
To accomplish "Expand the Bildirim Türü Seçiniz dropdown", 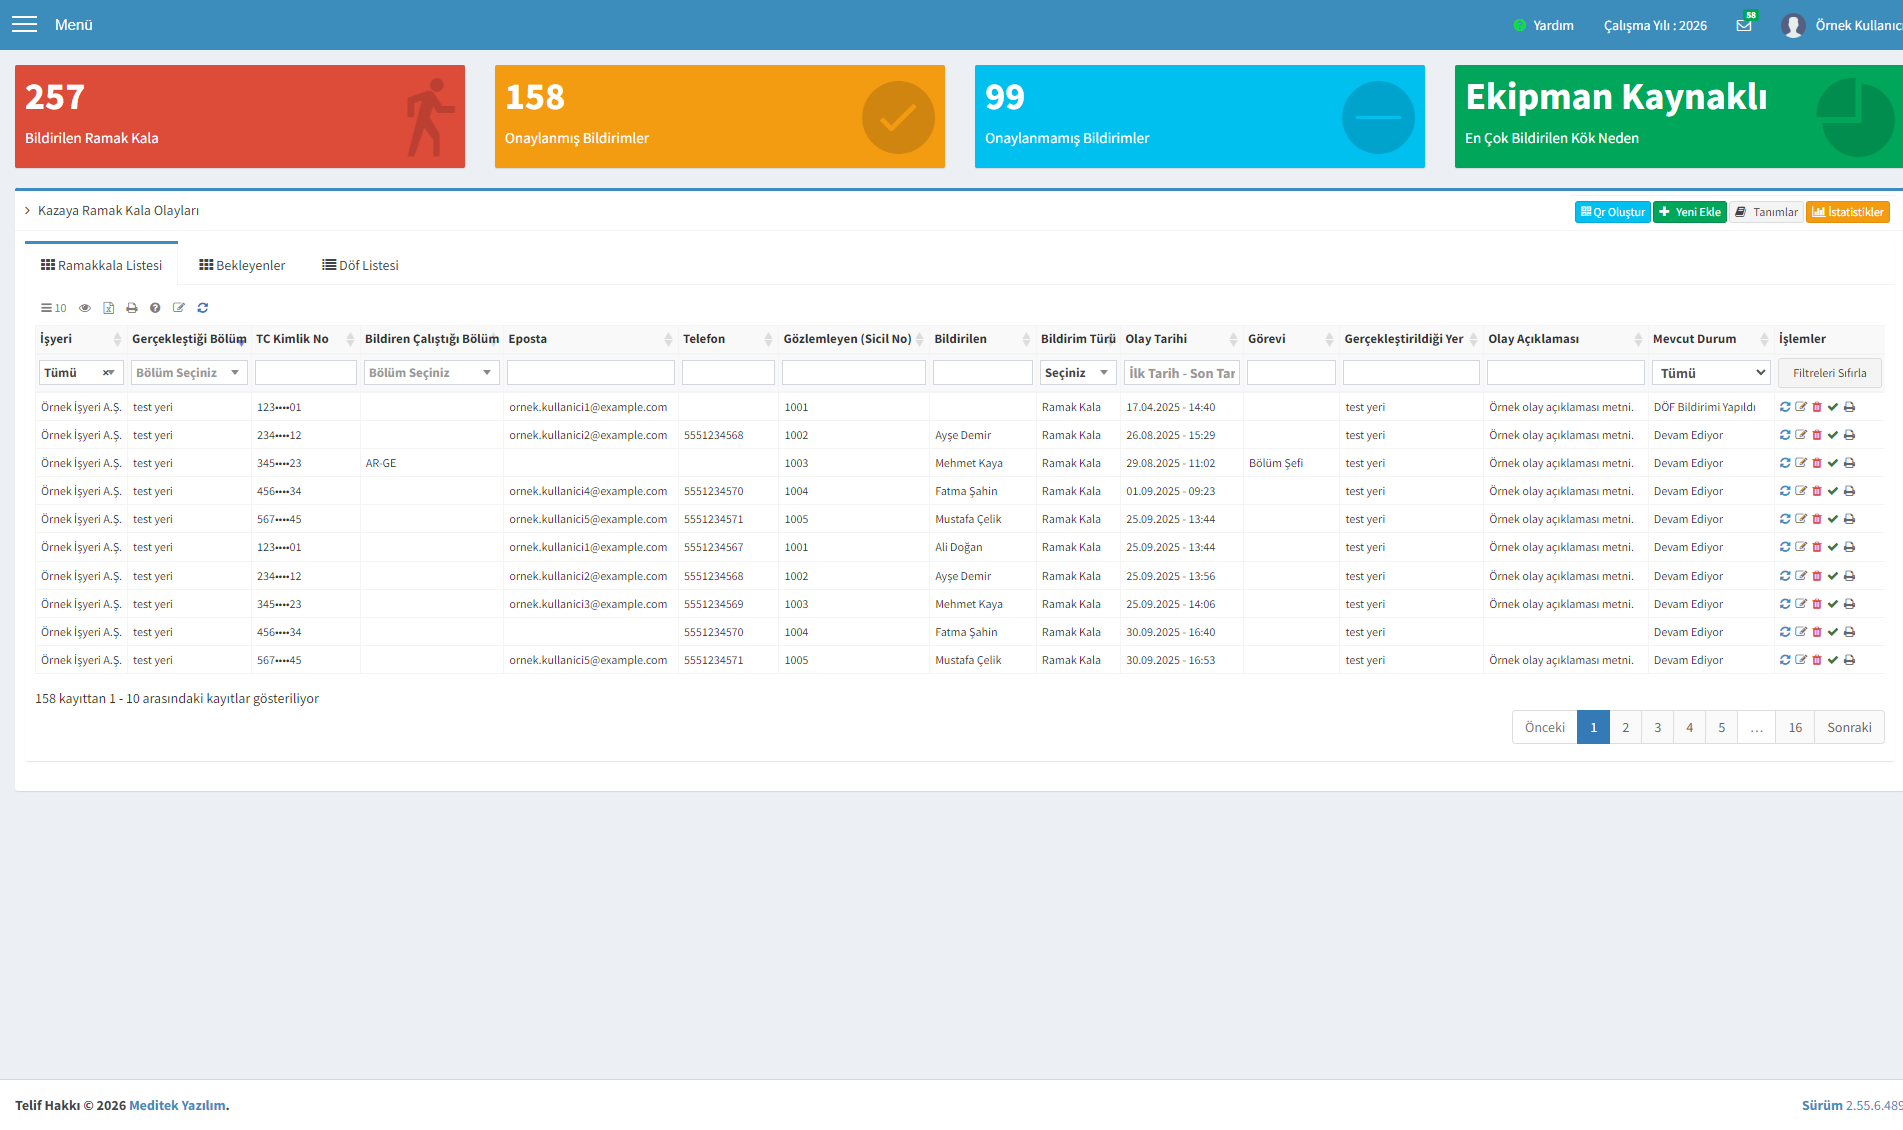I will pos(1078,373).
